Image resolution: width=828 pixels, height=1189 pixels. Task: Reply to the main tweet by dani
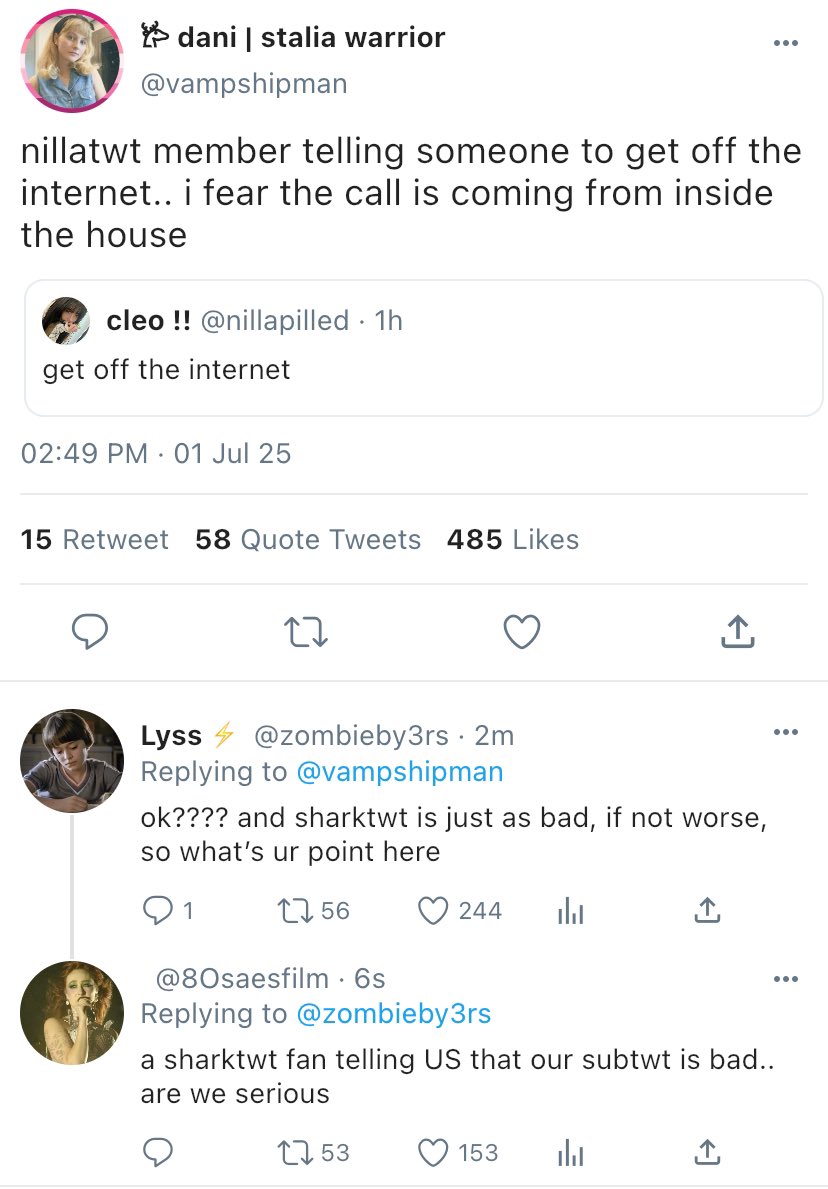click(90, 630)
